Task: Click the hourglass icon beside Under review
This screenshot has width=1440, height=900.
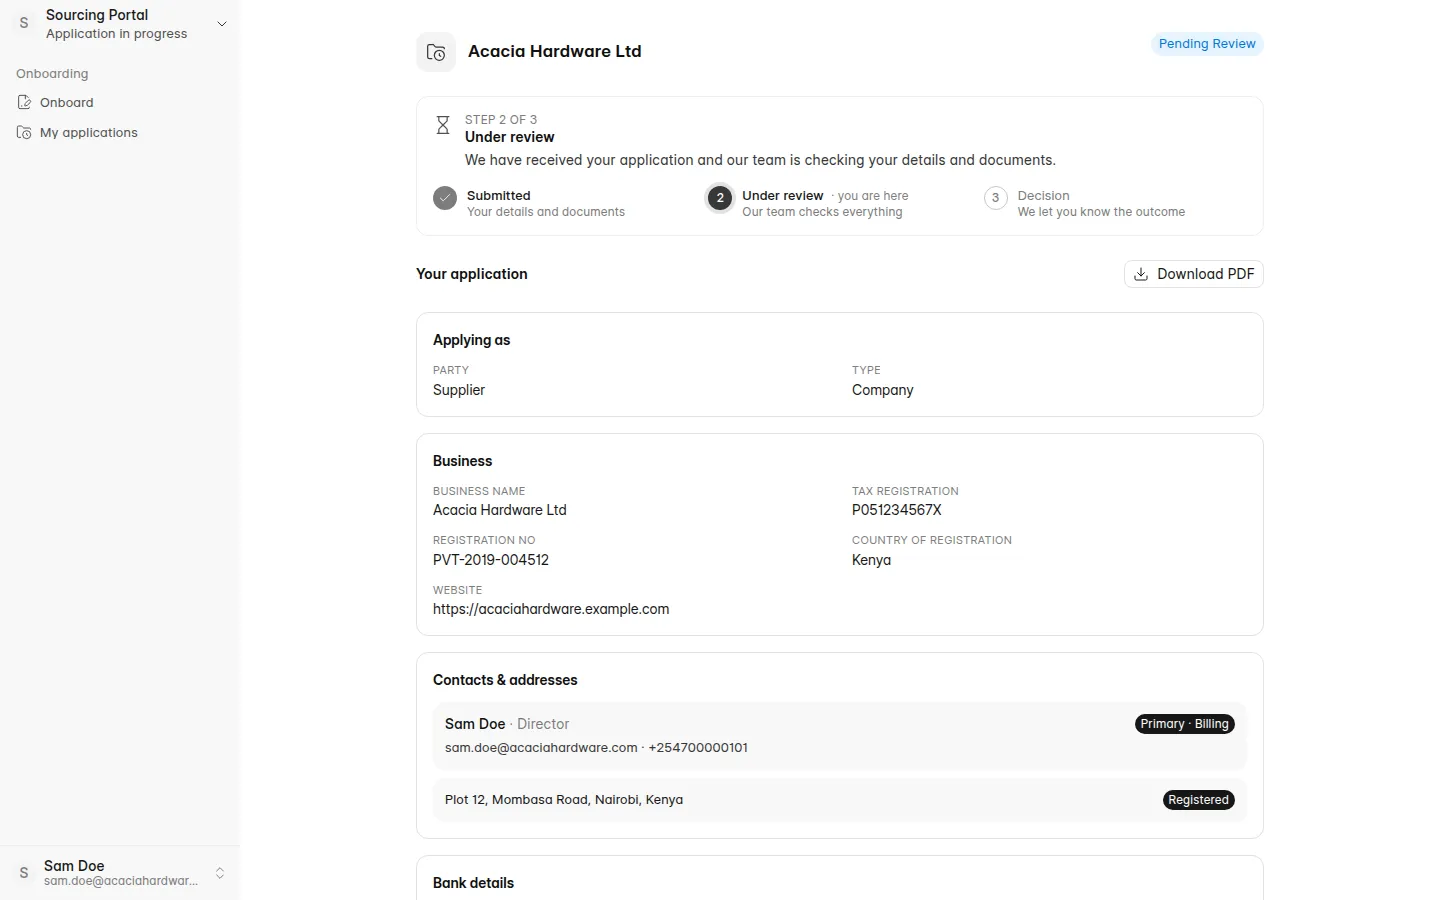Action: (x=443, y=125)
